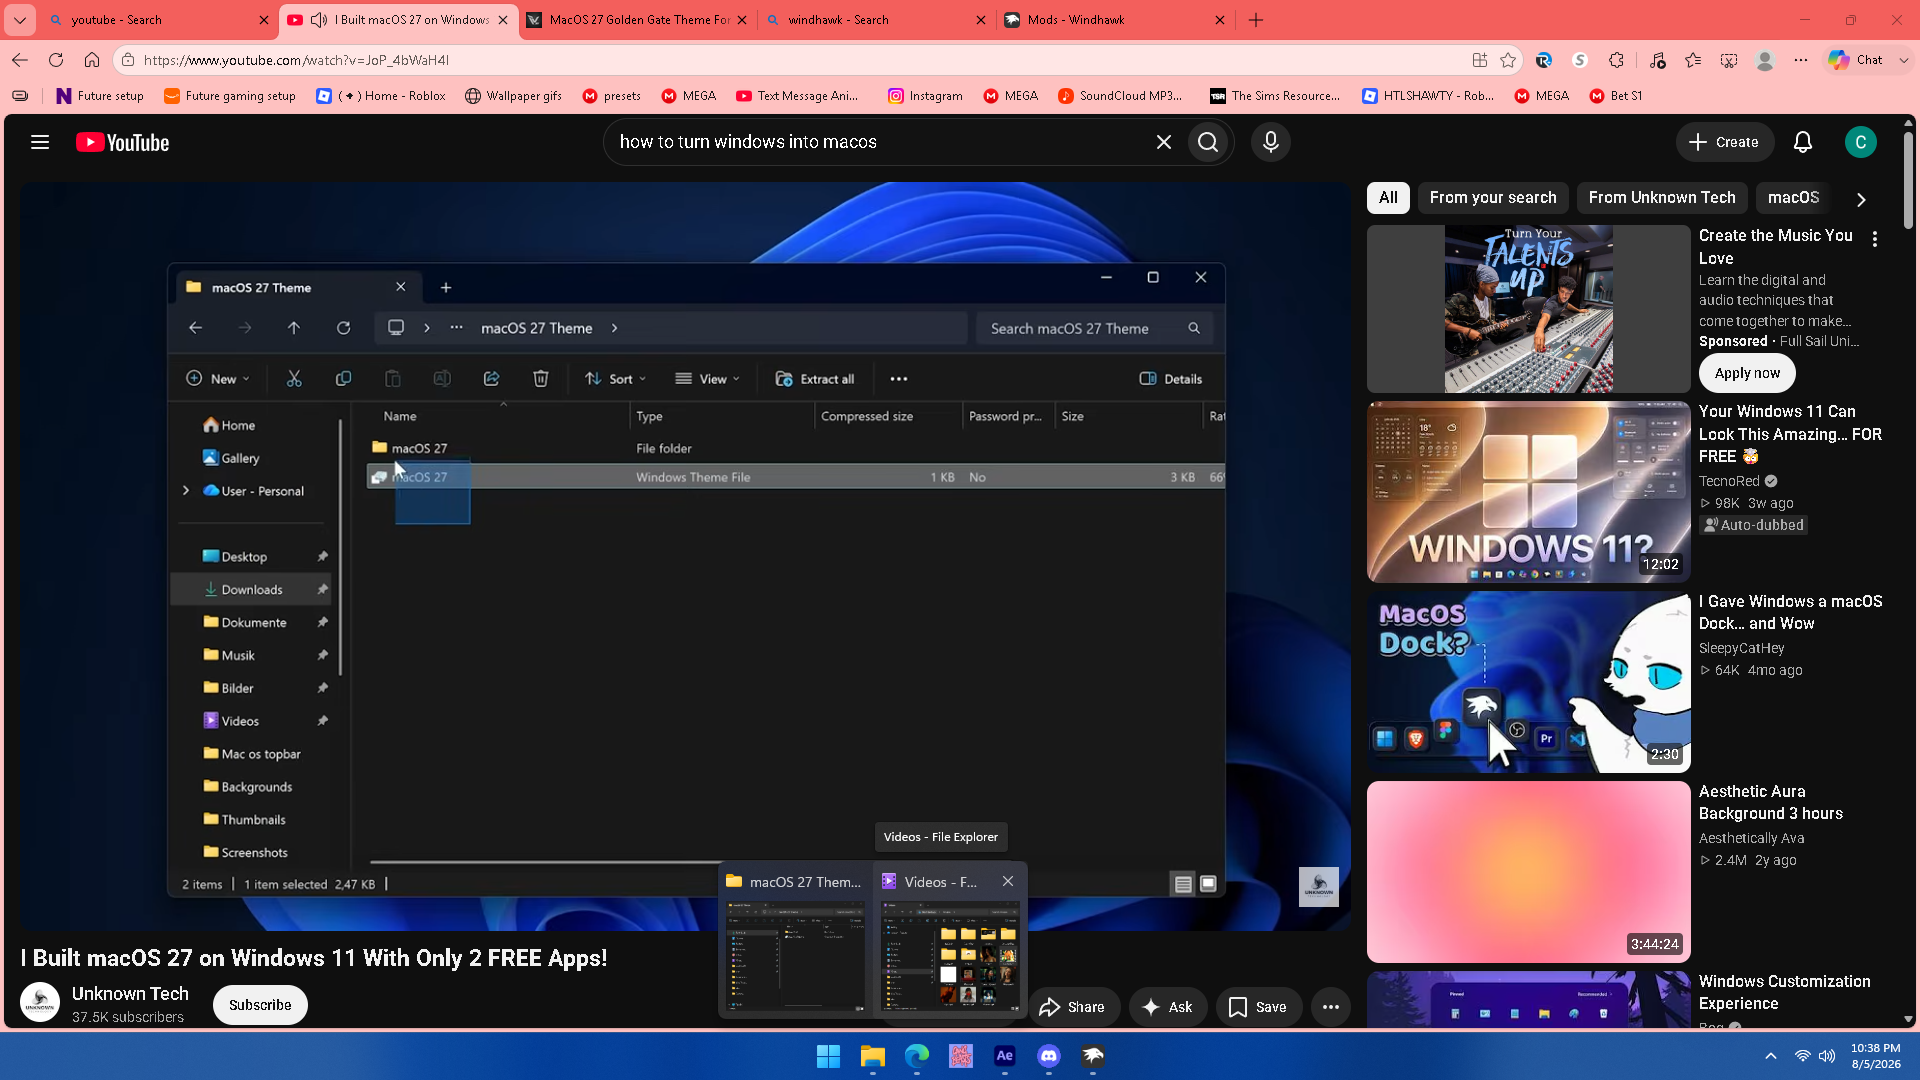The height and width of the screenshot is (1080, 1920).
Task: Select the 'All' filter chip
Action: [1389, 198]
